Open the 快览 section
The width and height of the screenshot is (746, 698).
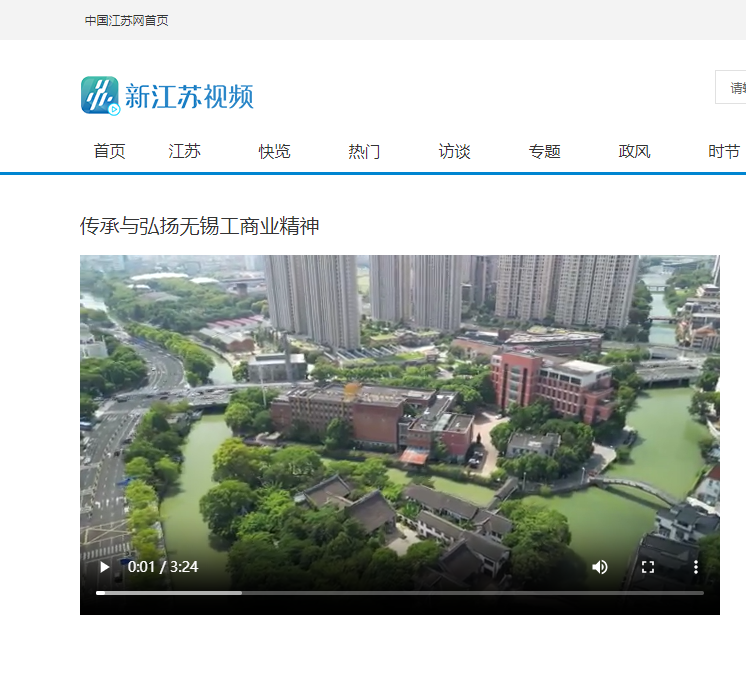point(275,152)
